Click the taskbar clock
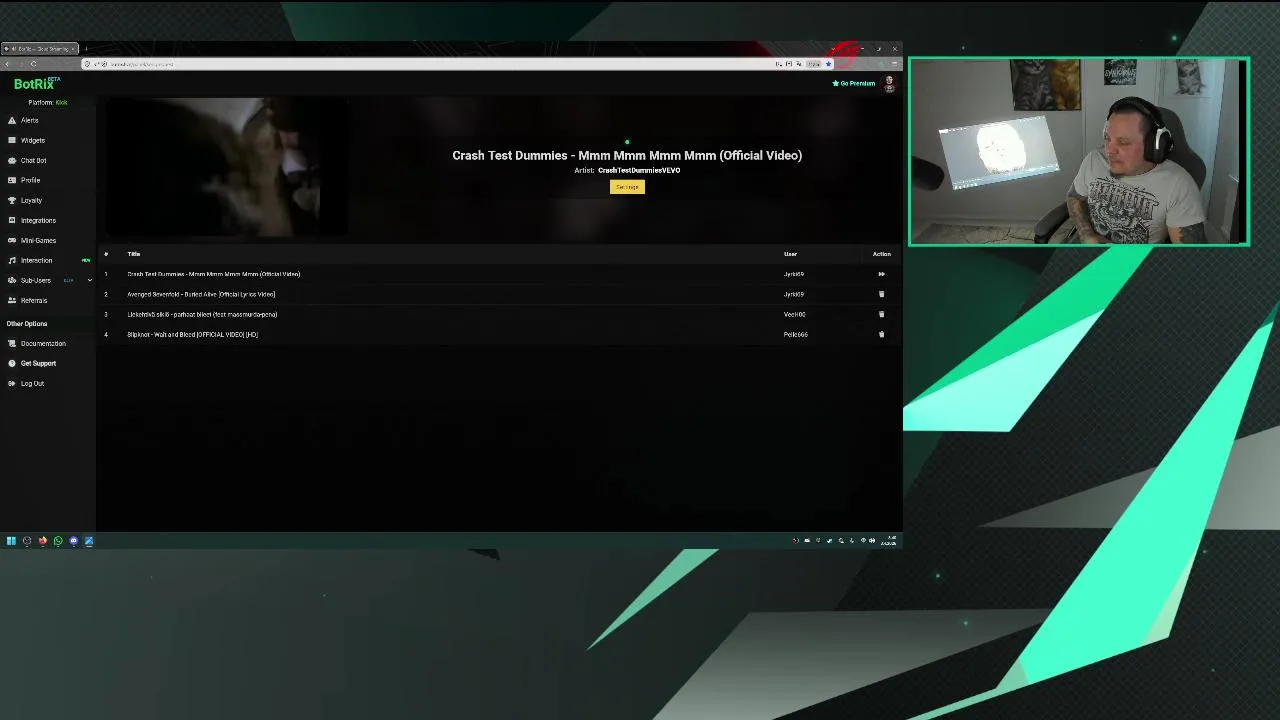The image size is (1280, 720). tap(888, 541)
